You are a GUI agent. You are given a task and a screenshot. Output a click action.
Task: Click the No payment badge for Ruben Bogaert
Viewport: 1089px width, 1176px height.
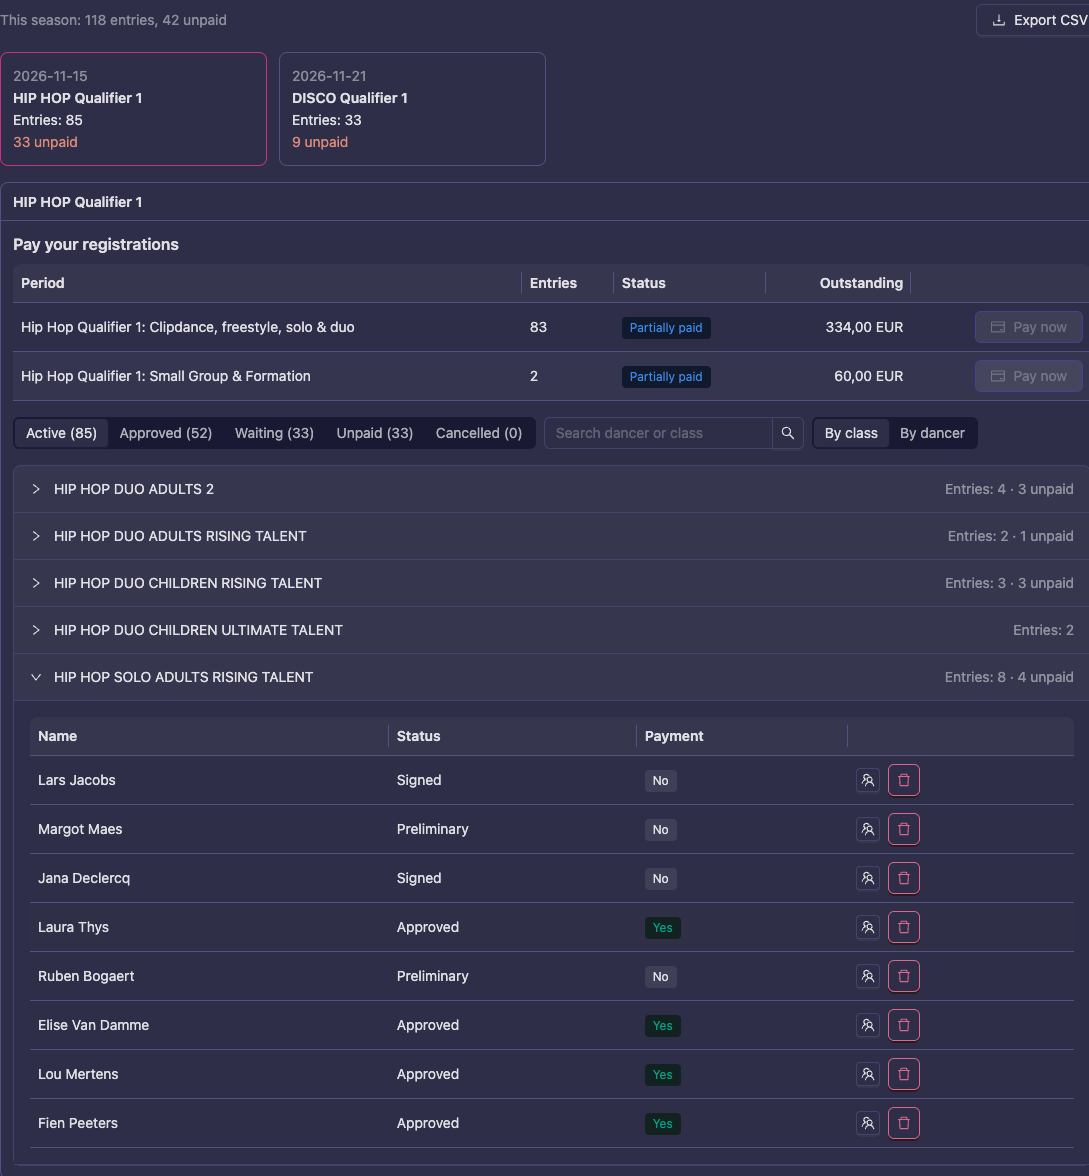coord(661,976)
